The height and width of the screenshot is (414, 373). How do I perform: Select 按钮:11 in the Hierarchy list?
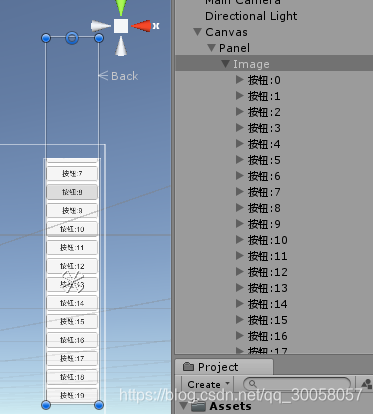coord(268,256)
